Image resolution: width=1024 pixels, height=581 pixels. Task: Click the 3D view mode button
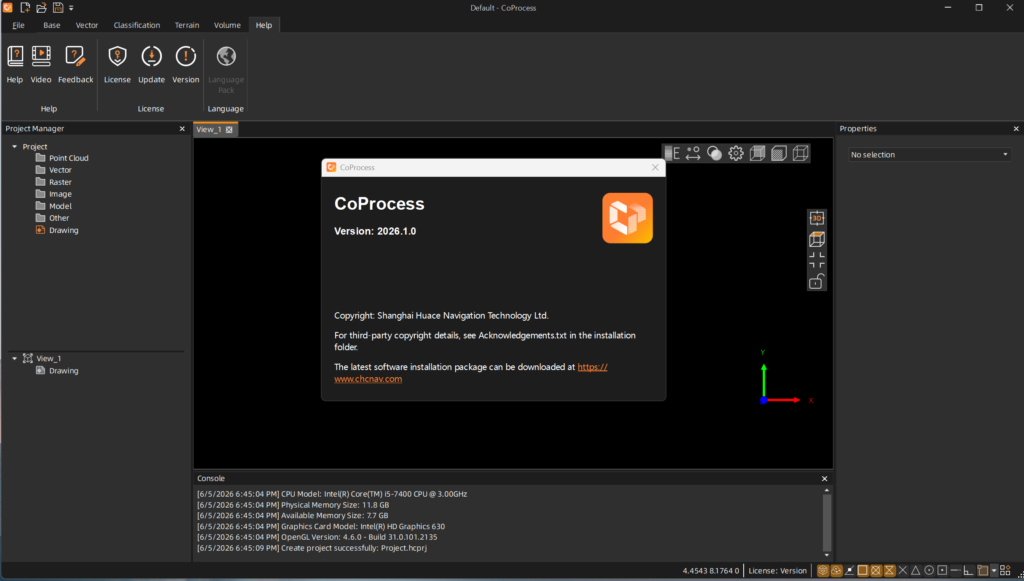pos(817,218)
